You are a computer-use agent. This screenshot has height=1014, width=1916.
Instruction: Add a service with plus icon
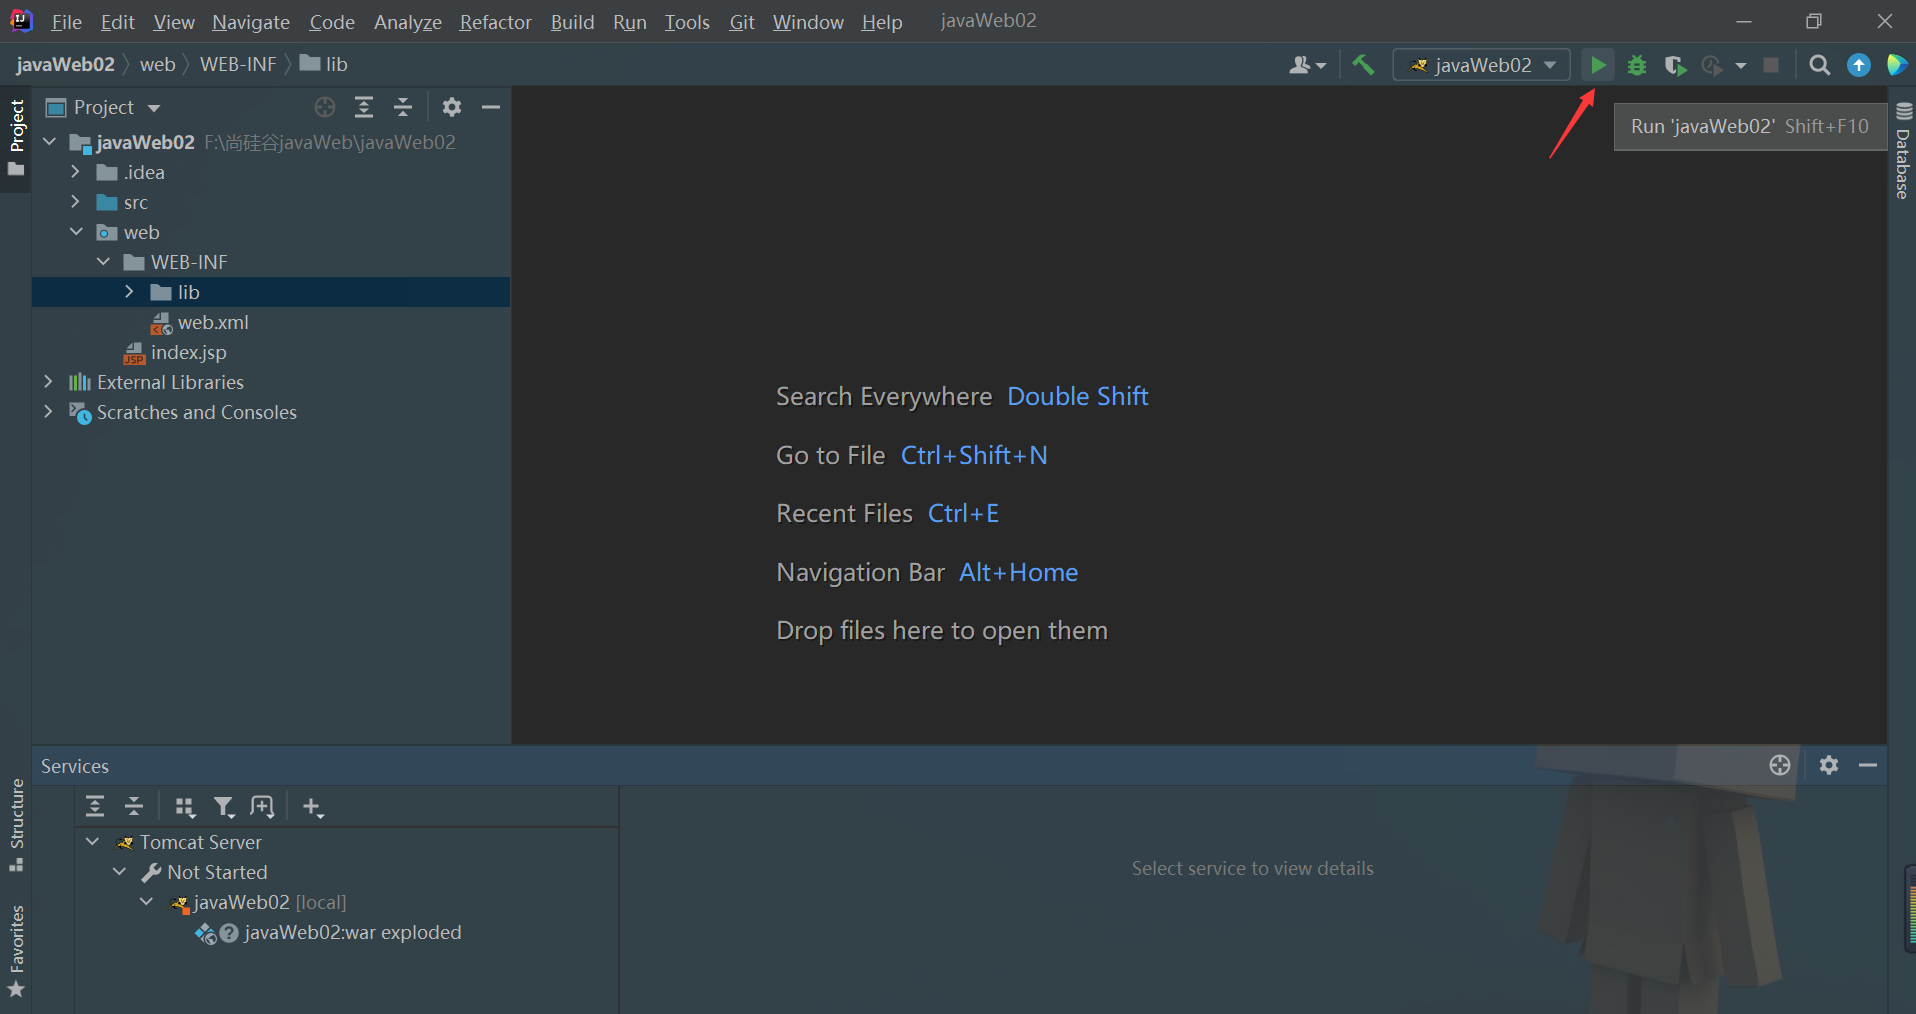pos(313,807)
